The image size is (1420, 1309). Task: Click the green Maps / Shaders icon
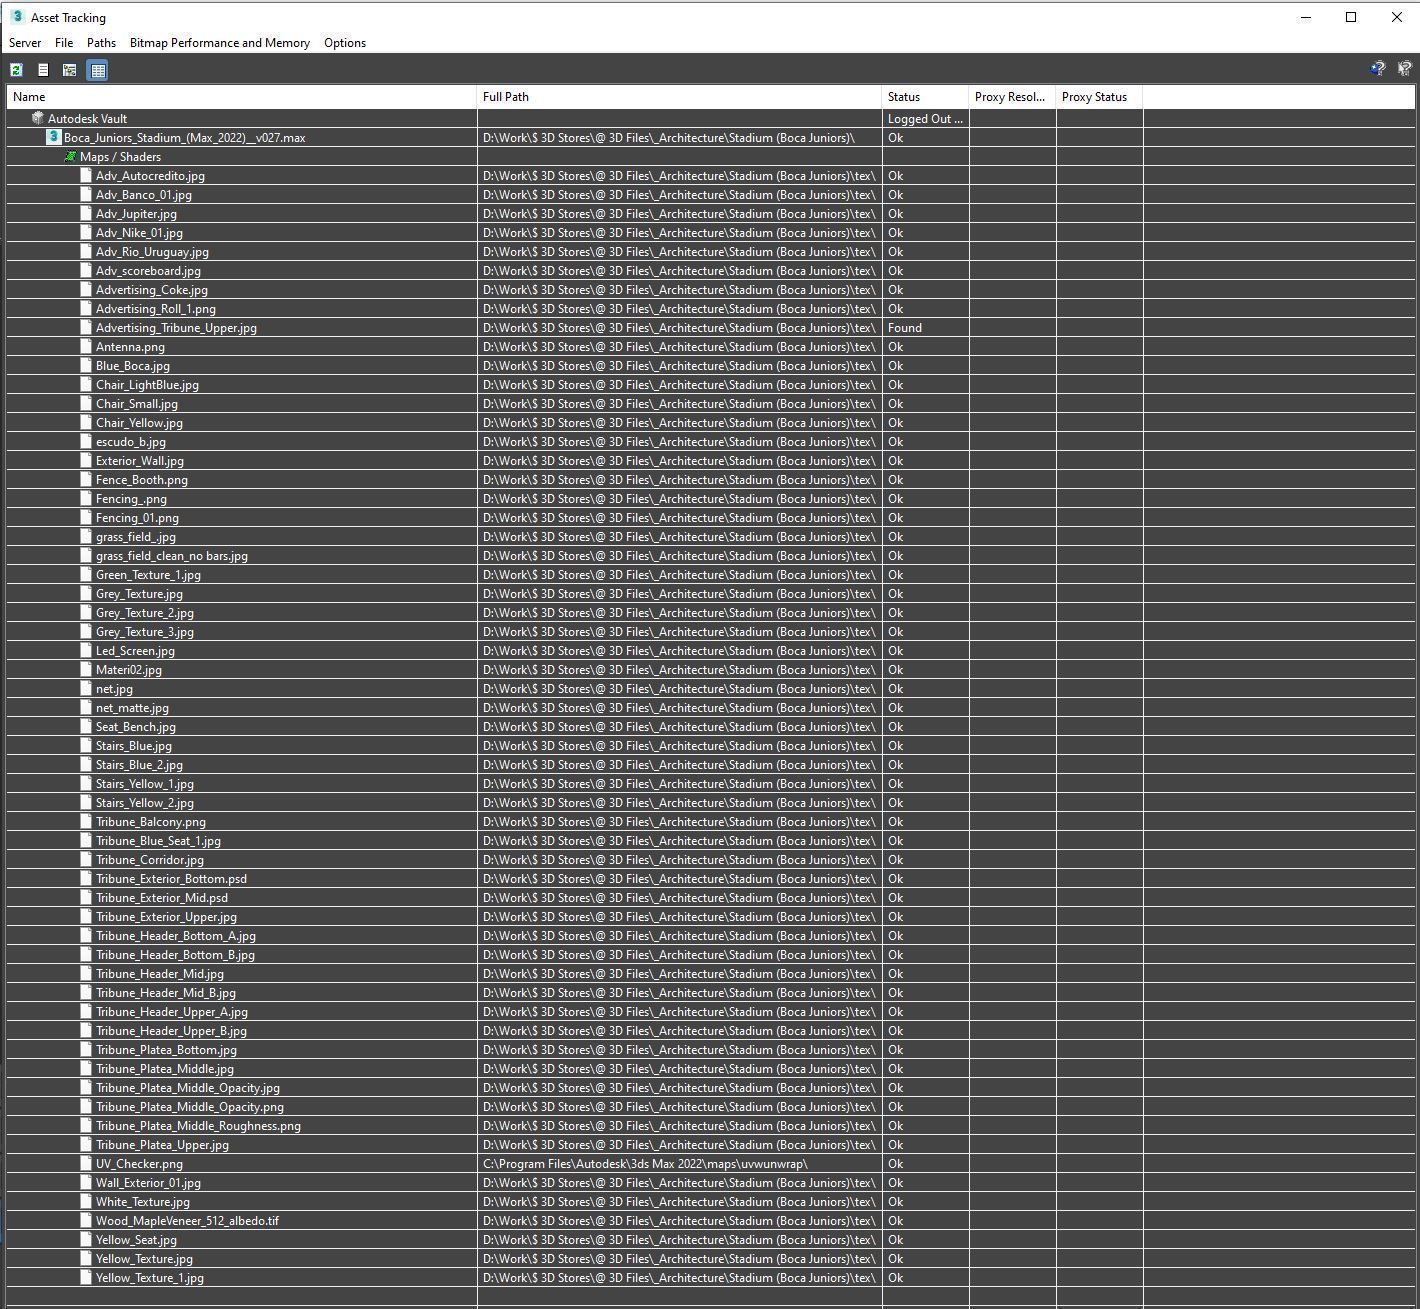[x=70, y=156]
